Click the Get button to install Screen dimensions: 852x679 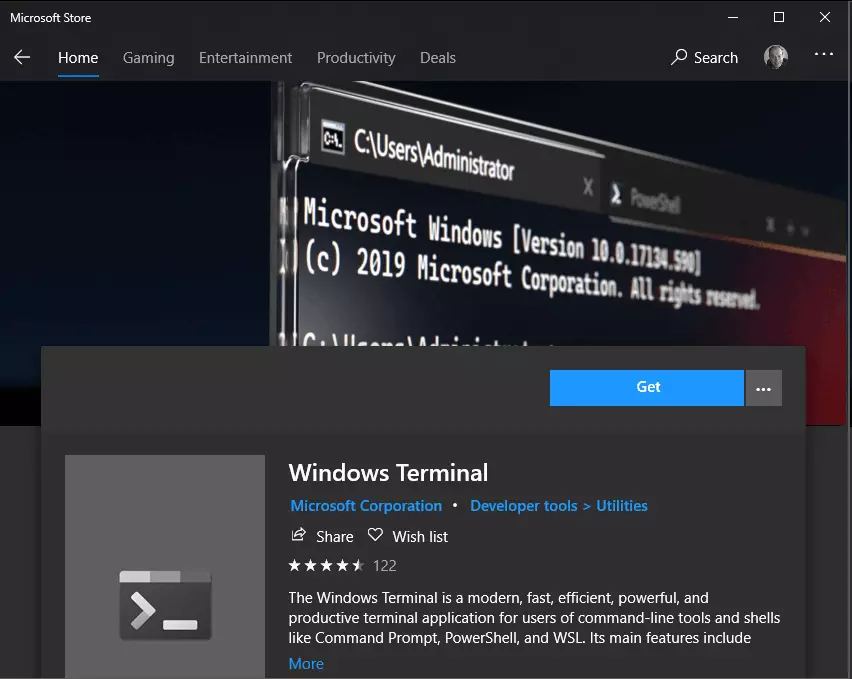point(646,387)
